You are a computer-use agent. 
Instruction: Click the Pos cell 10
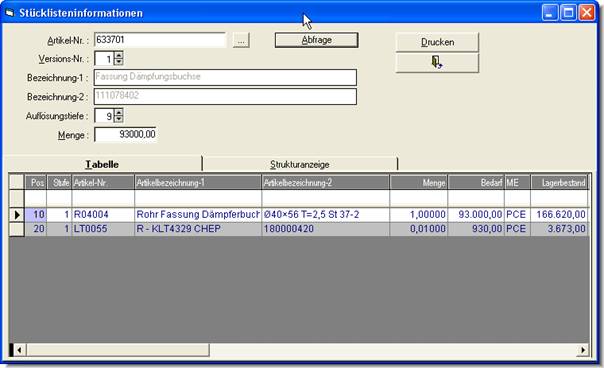click(36, 215)
